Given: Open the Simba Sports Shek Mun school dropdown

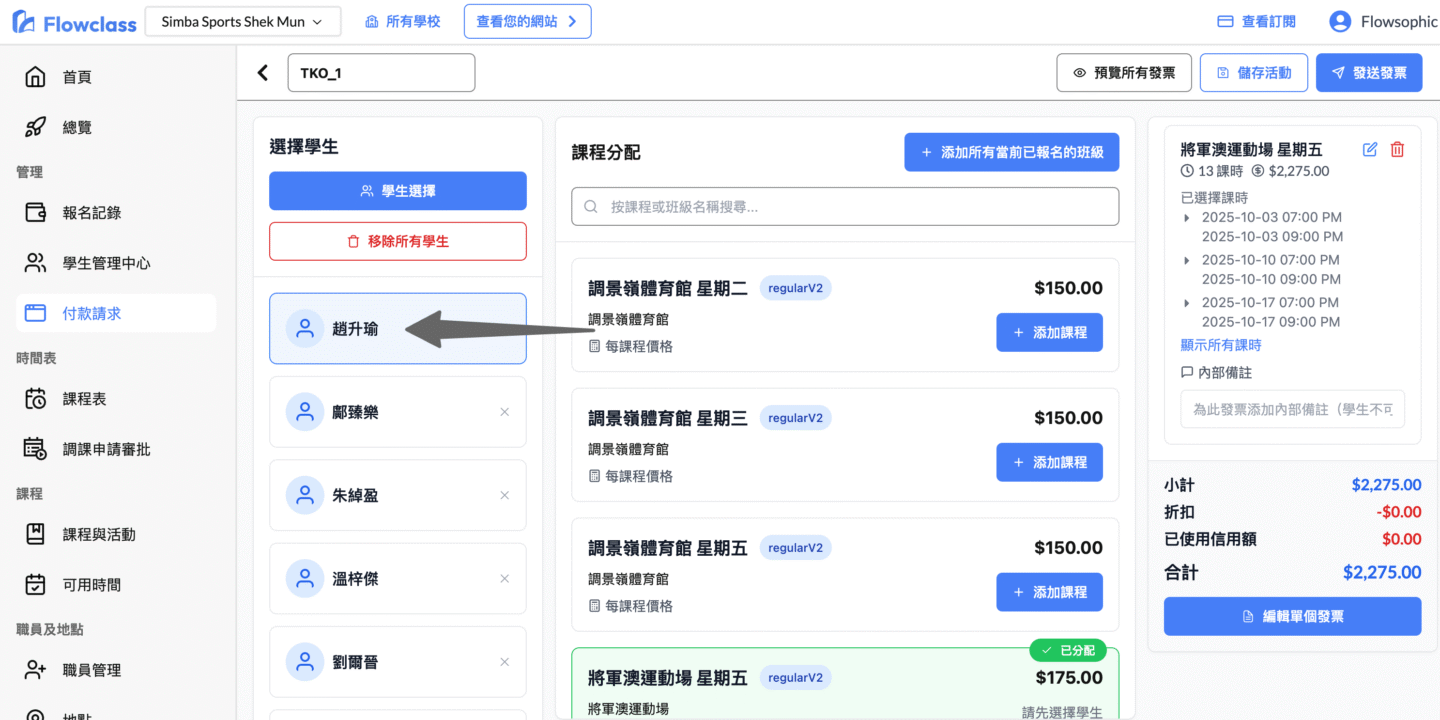Looking at the screenshot, I should [242, 21].
